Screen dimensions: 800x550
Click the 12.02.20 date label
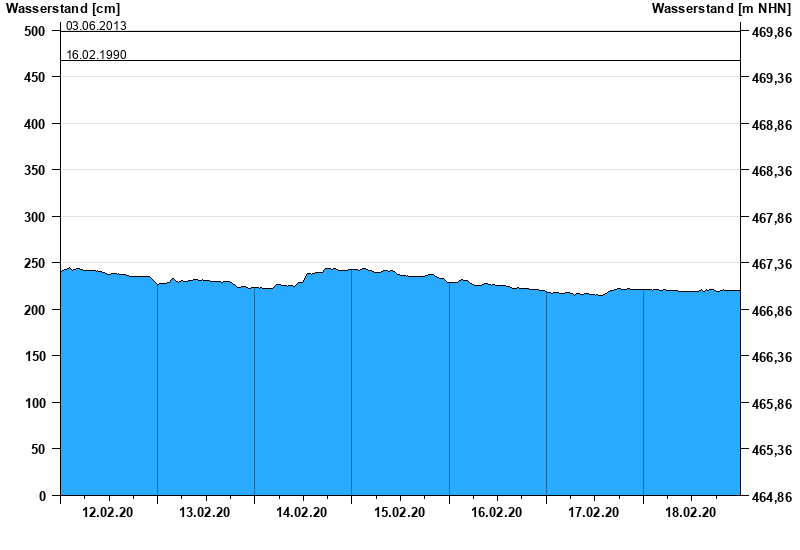tap(108, 513)
